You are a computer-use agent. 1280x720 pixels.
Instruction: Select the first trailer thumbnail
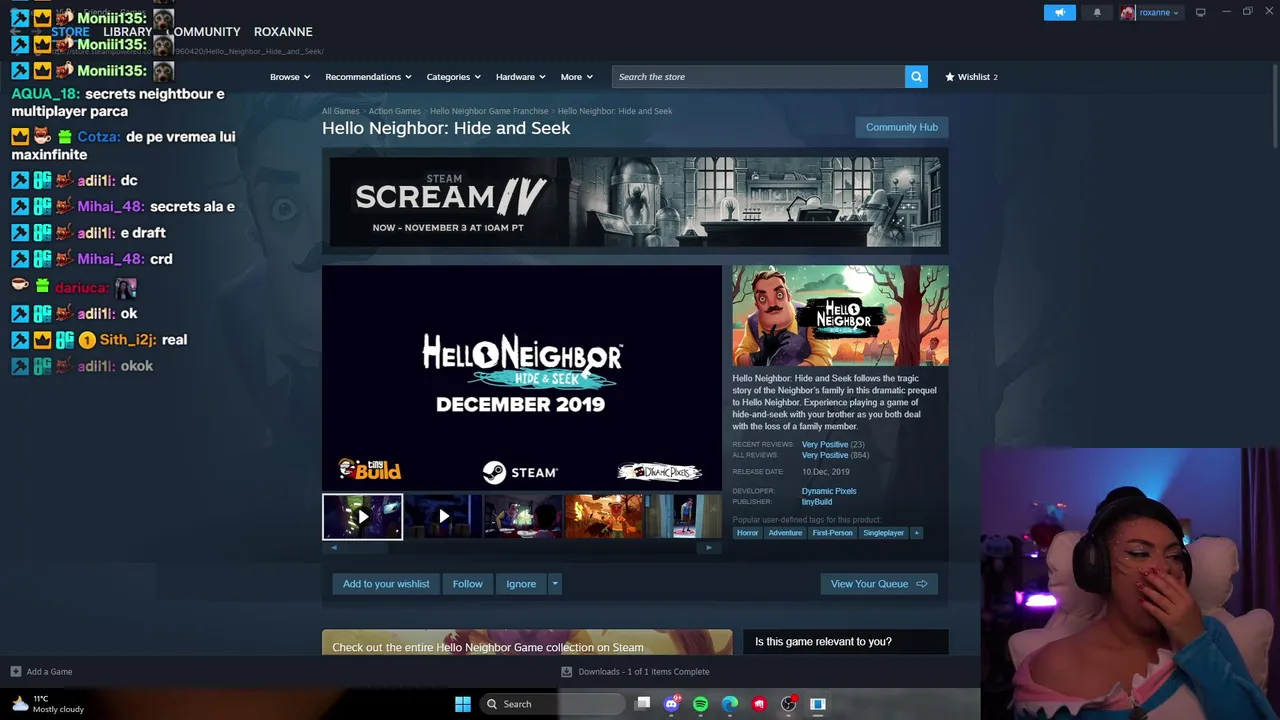click(x=362, y=517)
